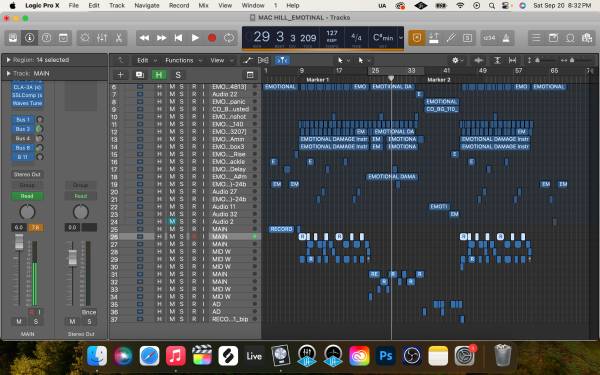Viewport: 600px width, 375px height.
Task: Show the Smart Controls dial icon
Action: click(x=85, y=38)
